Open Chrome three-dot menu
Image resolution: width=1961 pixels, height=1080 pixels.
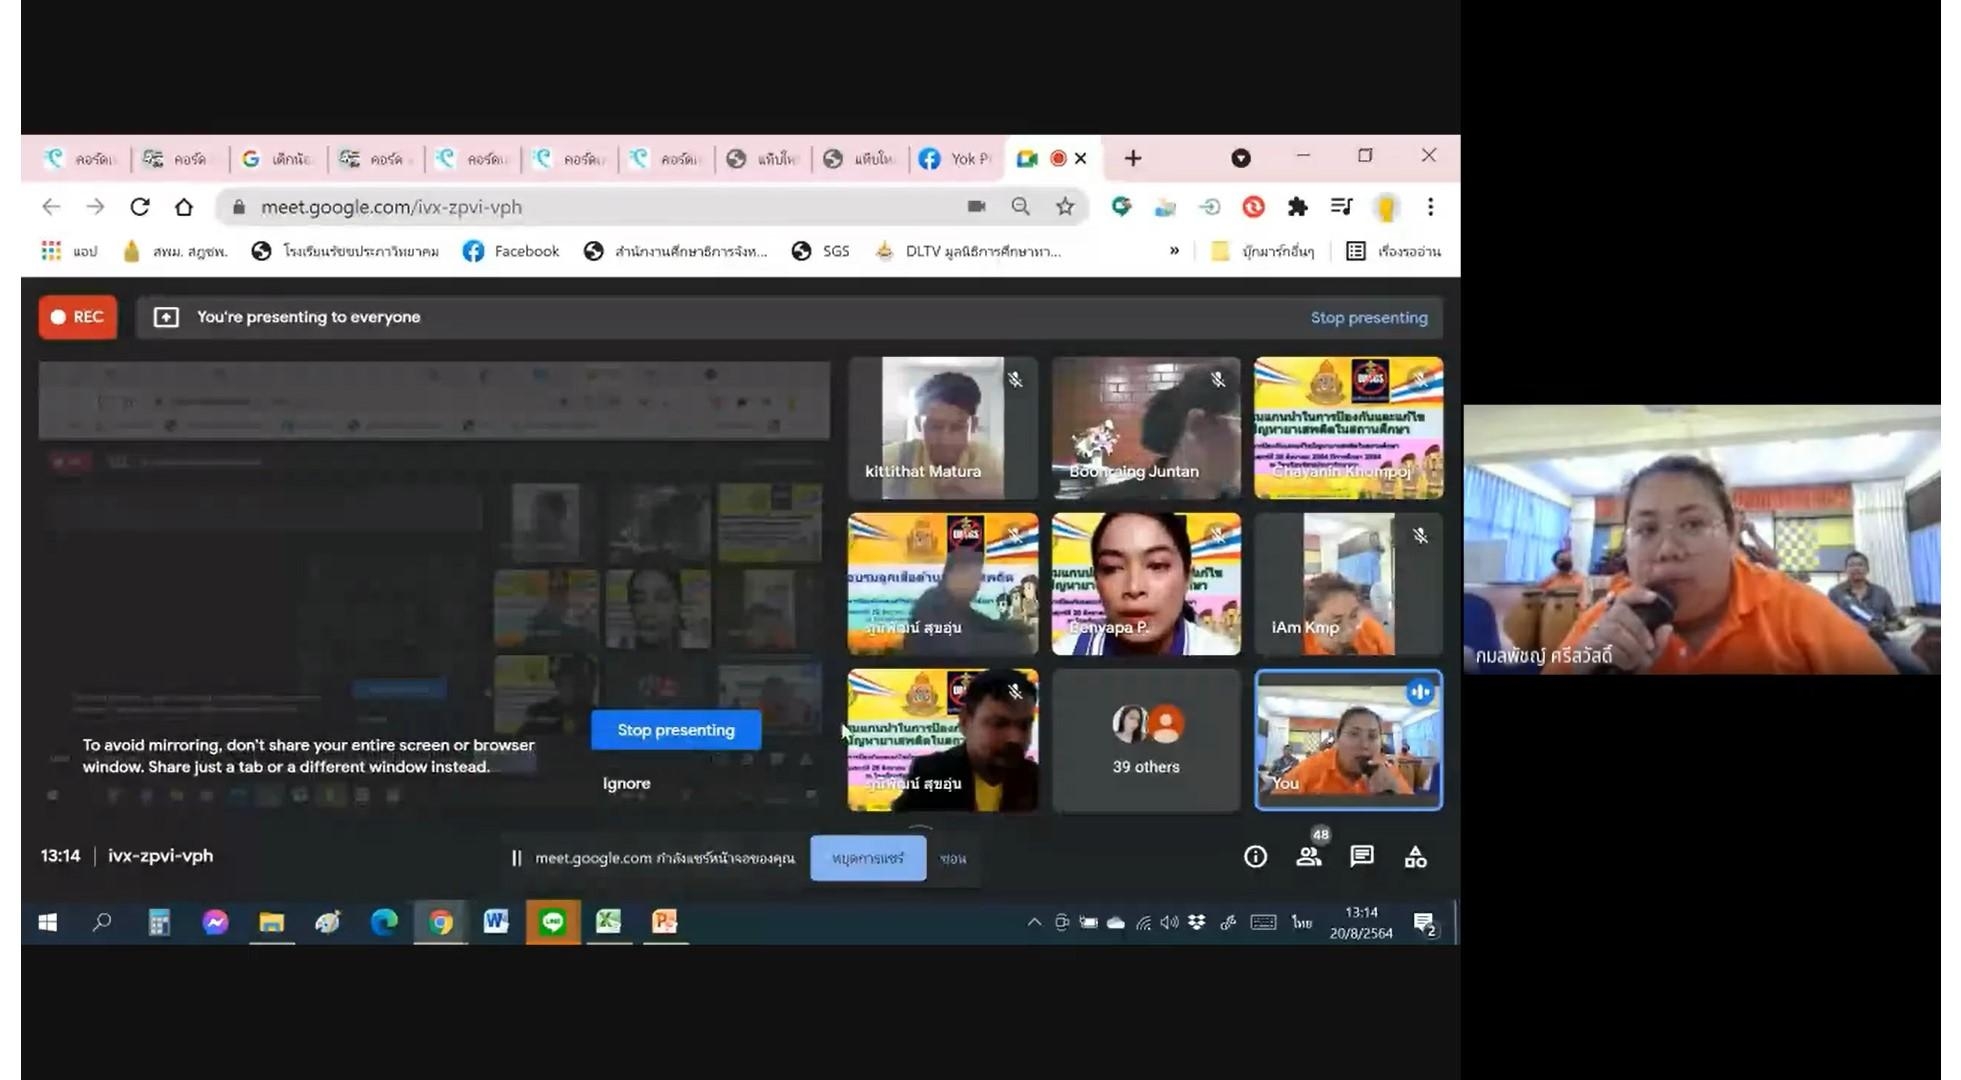click(1430, 207)
